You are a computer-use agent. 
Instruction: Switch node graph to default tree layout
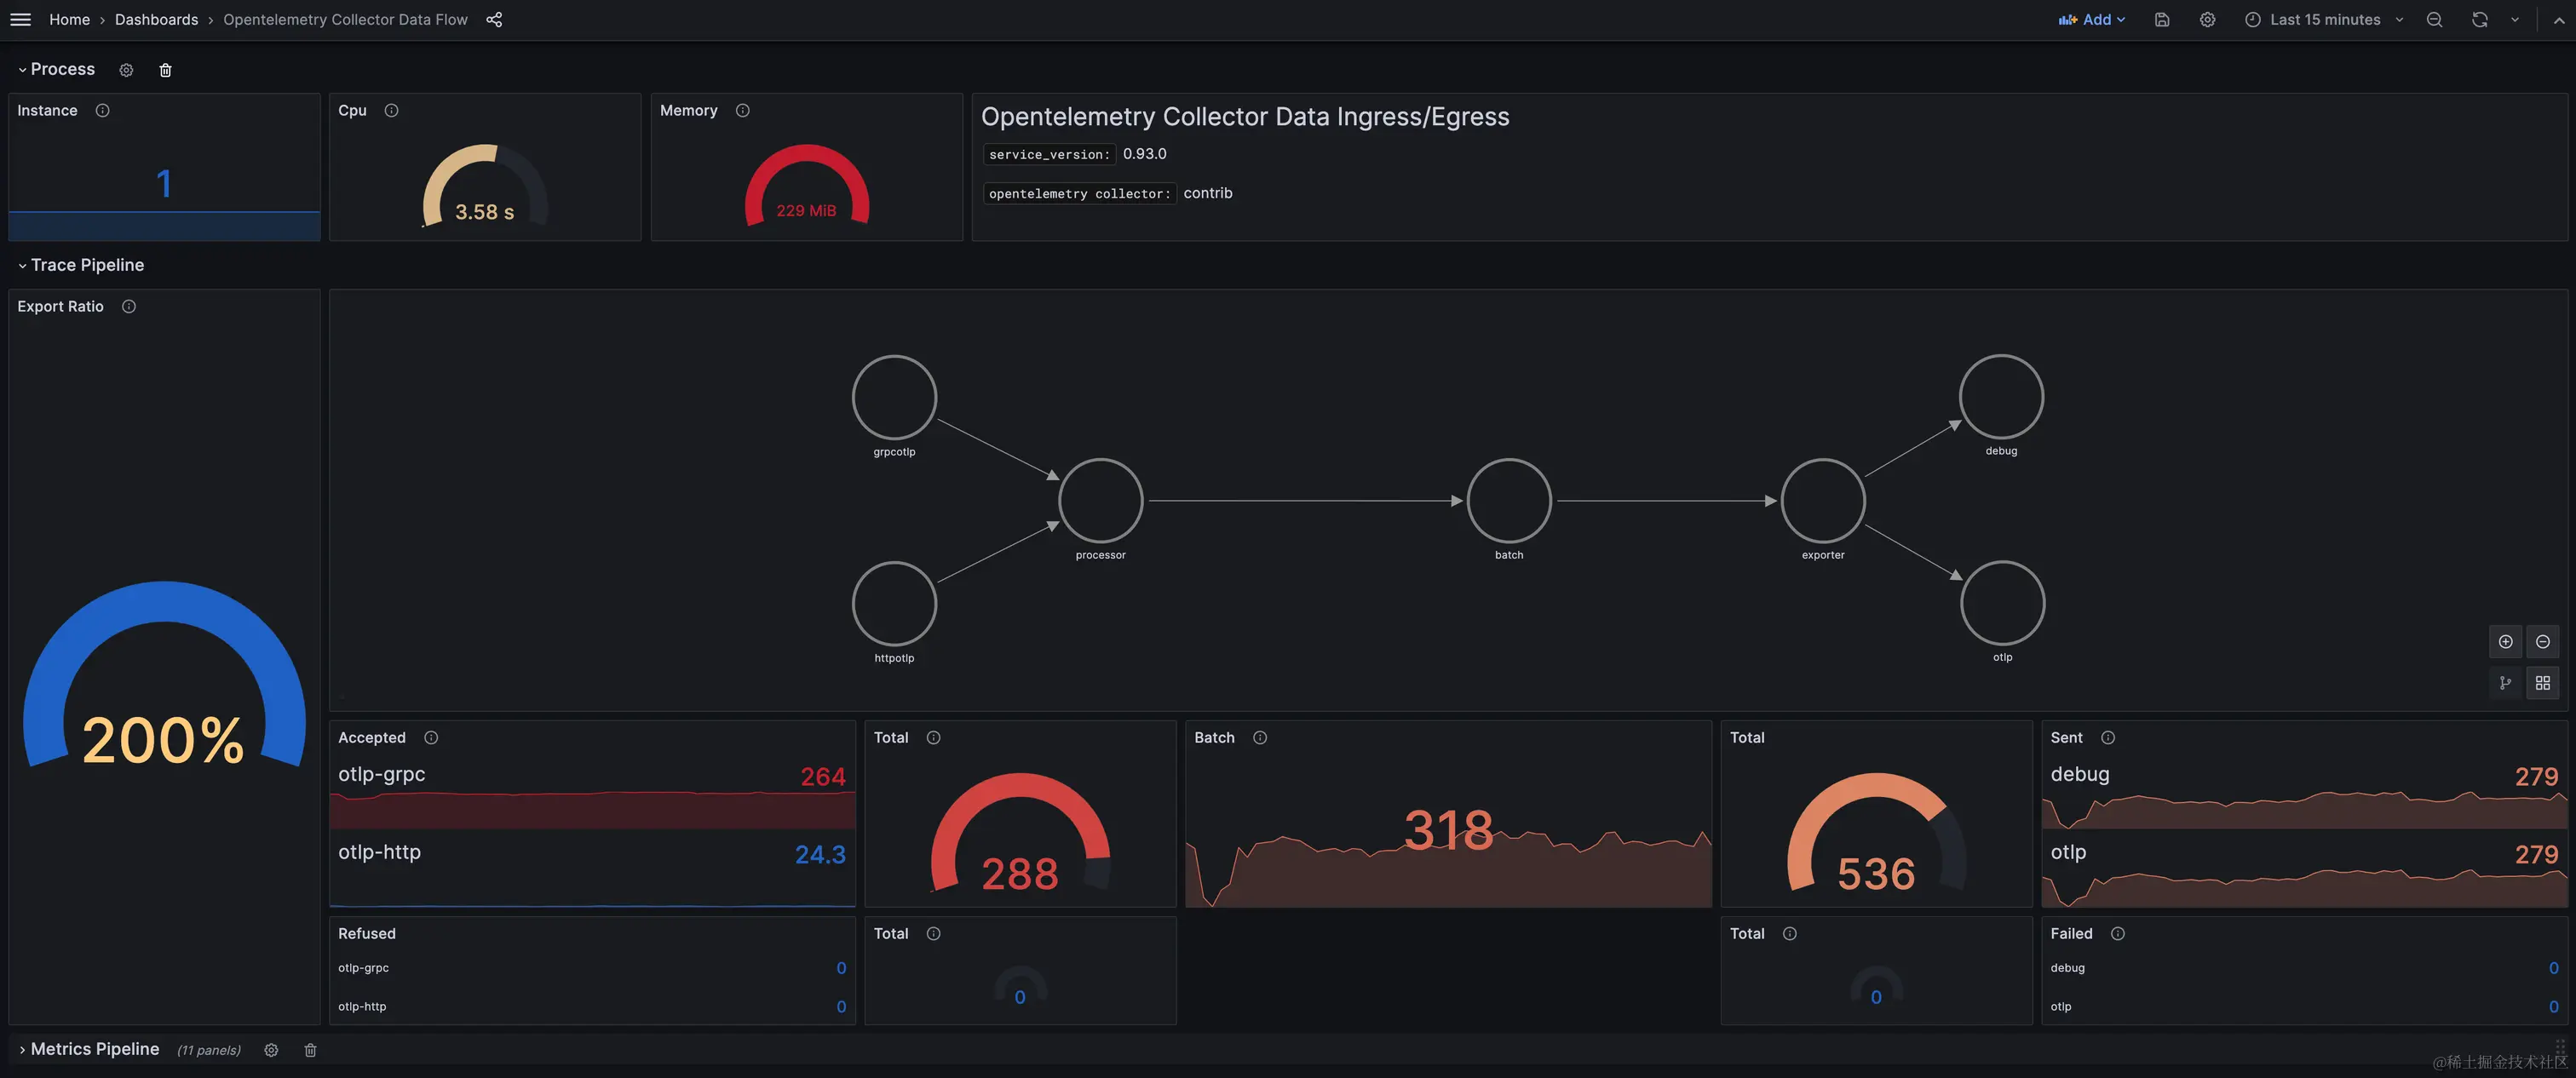tap(2505, 683)
